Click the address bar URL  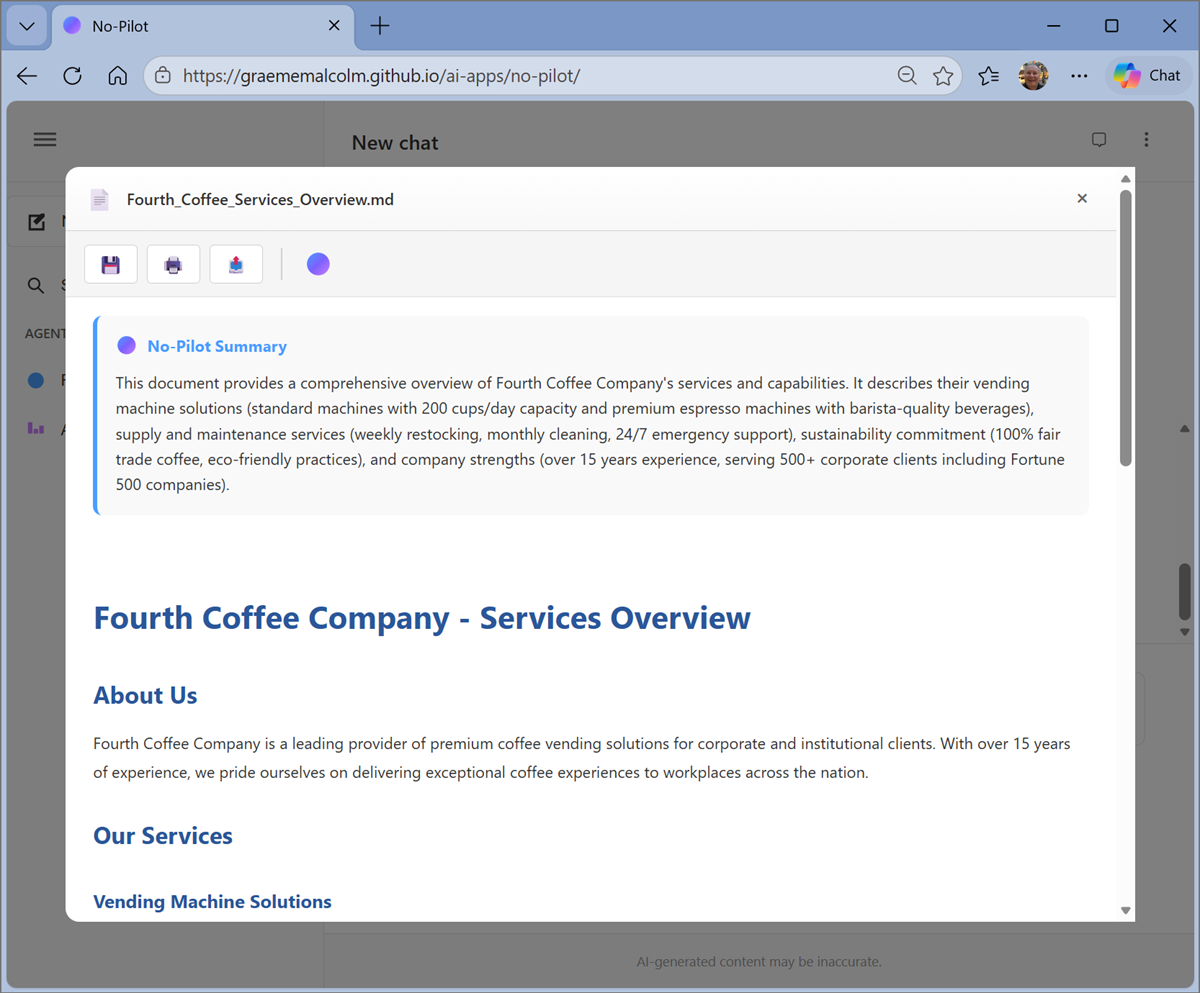coord(381,76)
